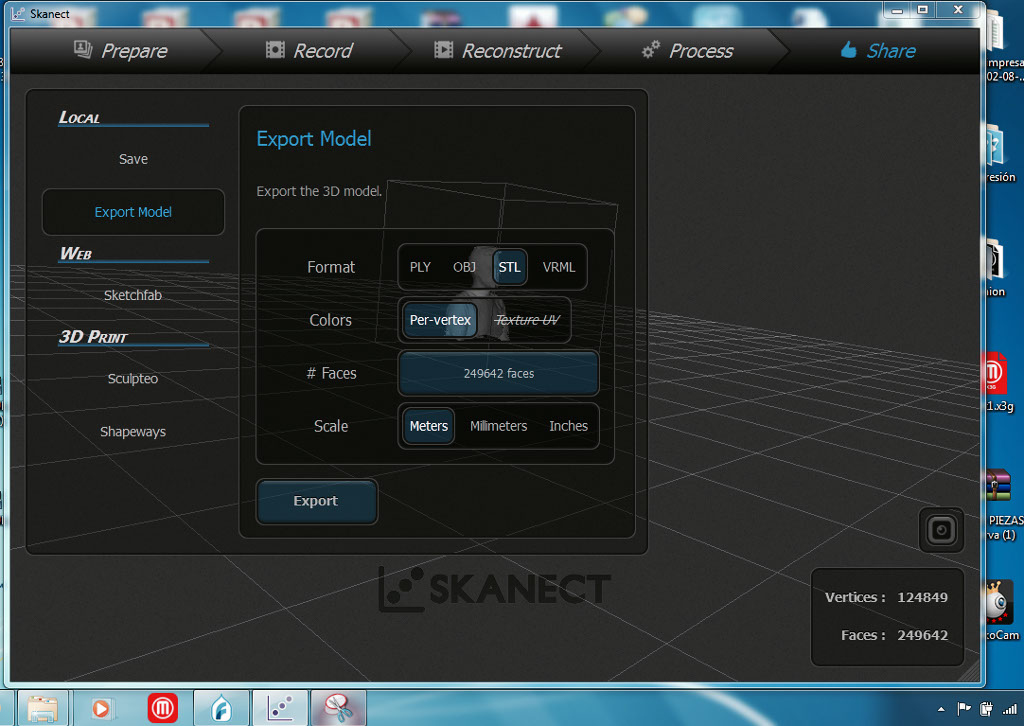Click the power plug tray icon

[986, 708]
